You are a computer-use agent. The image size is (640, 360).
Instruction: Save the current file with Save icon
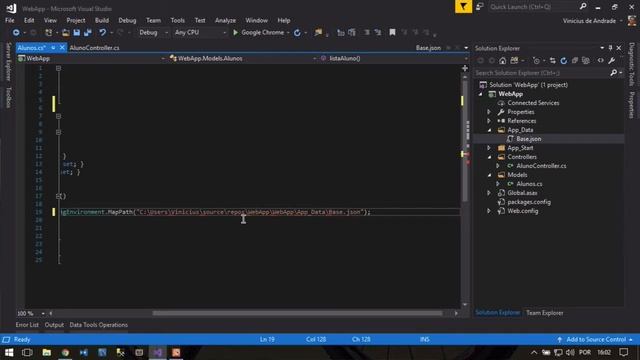click(x=76, y=32)
